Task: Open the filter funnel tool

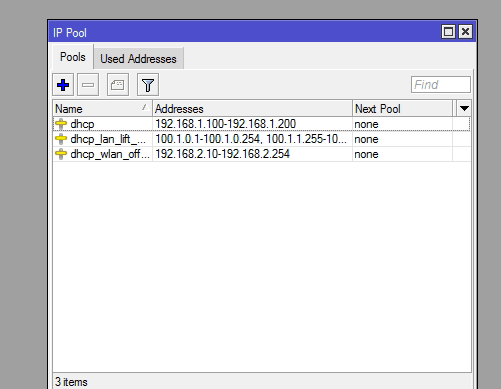Action: [148, 85]
